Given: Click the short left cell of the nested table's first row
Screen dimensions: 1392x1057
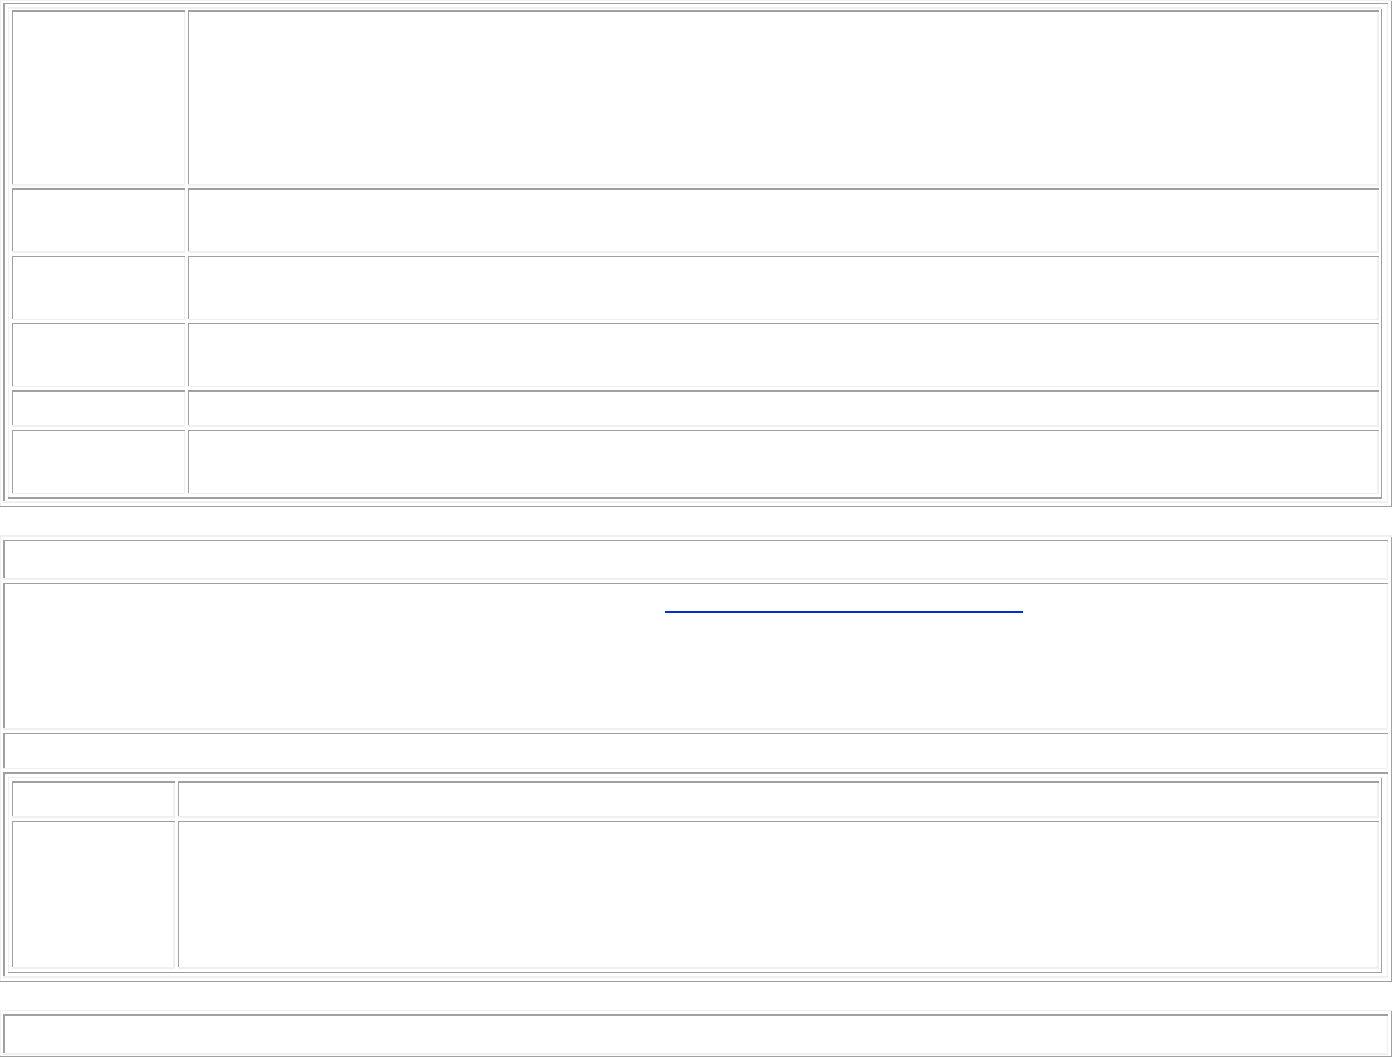Looking at the screenshot, I should tap(93, 799).
